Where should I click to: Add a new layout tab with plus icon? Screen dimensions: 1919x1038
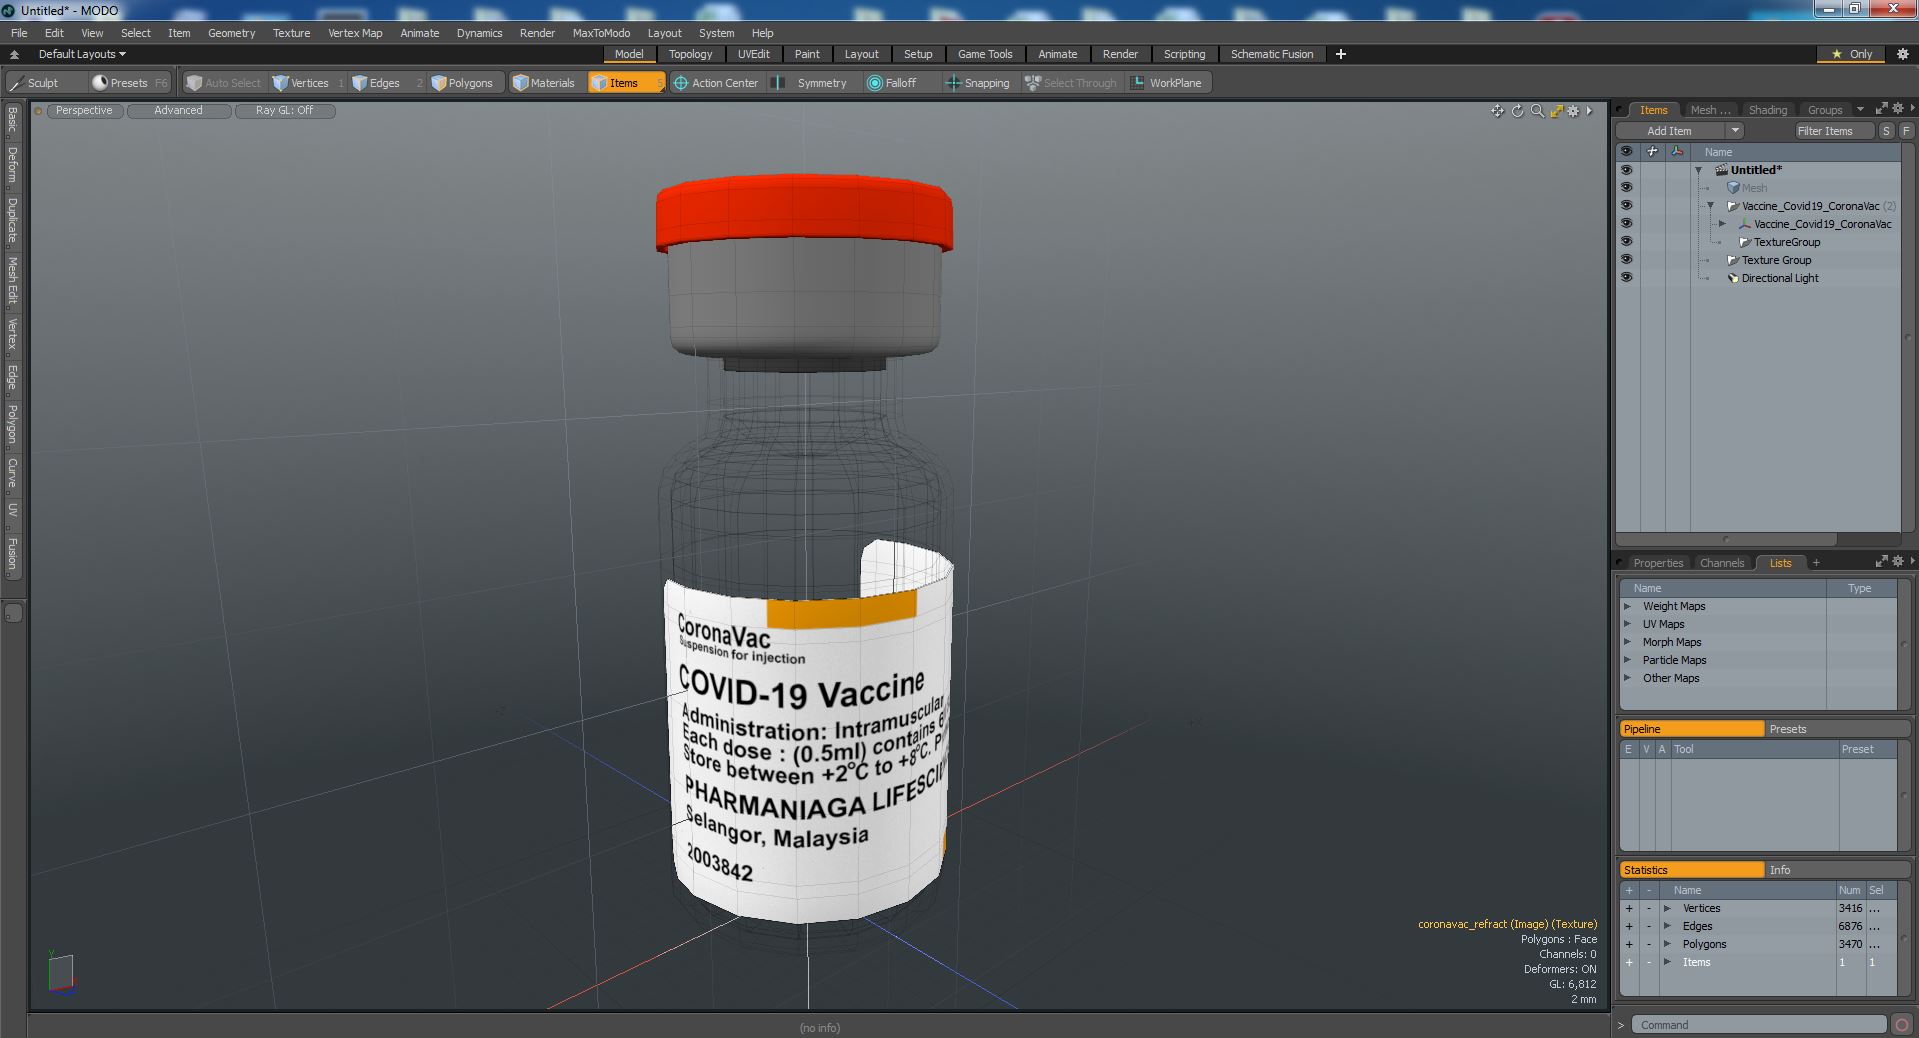[1341, 54]
